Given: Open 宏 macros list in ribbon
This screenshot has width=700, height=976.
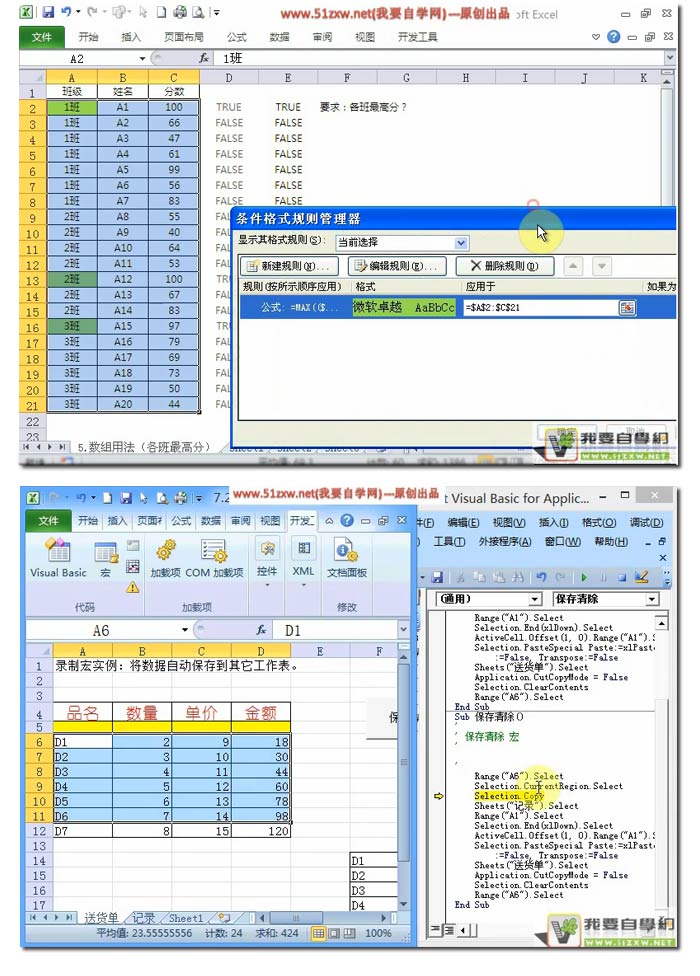Looking at the screenshot, I should click(x=105, y=559).
